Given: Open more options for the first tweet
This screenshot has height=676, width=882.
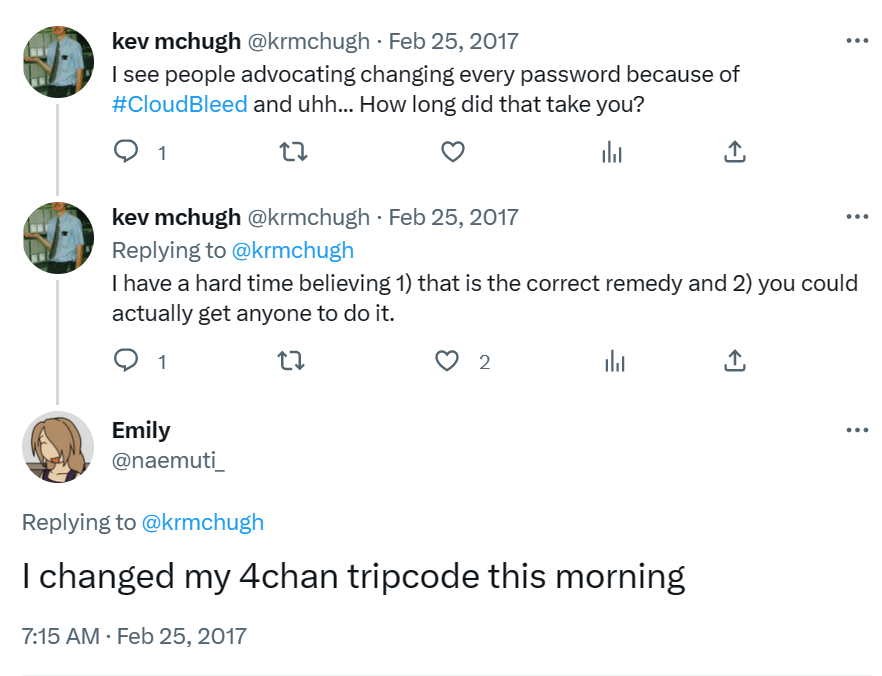Looking at the screenshot, I should tap(857, 41).
